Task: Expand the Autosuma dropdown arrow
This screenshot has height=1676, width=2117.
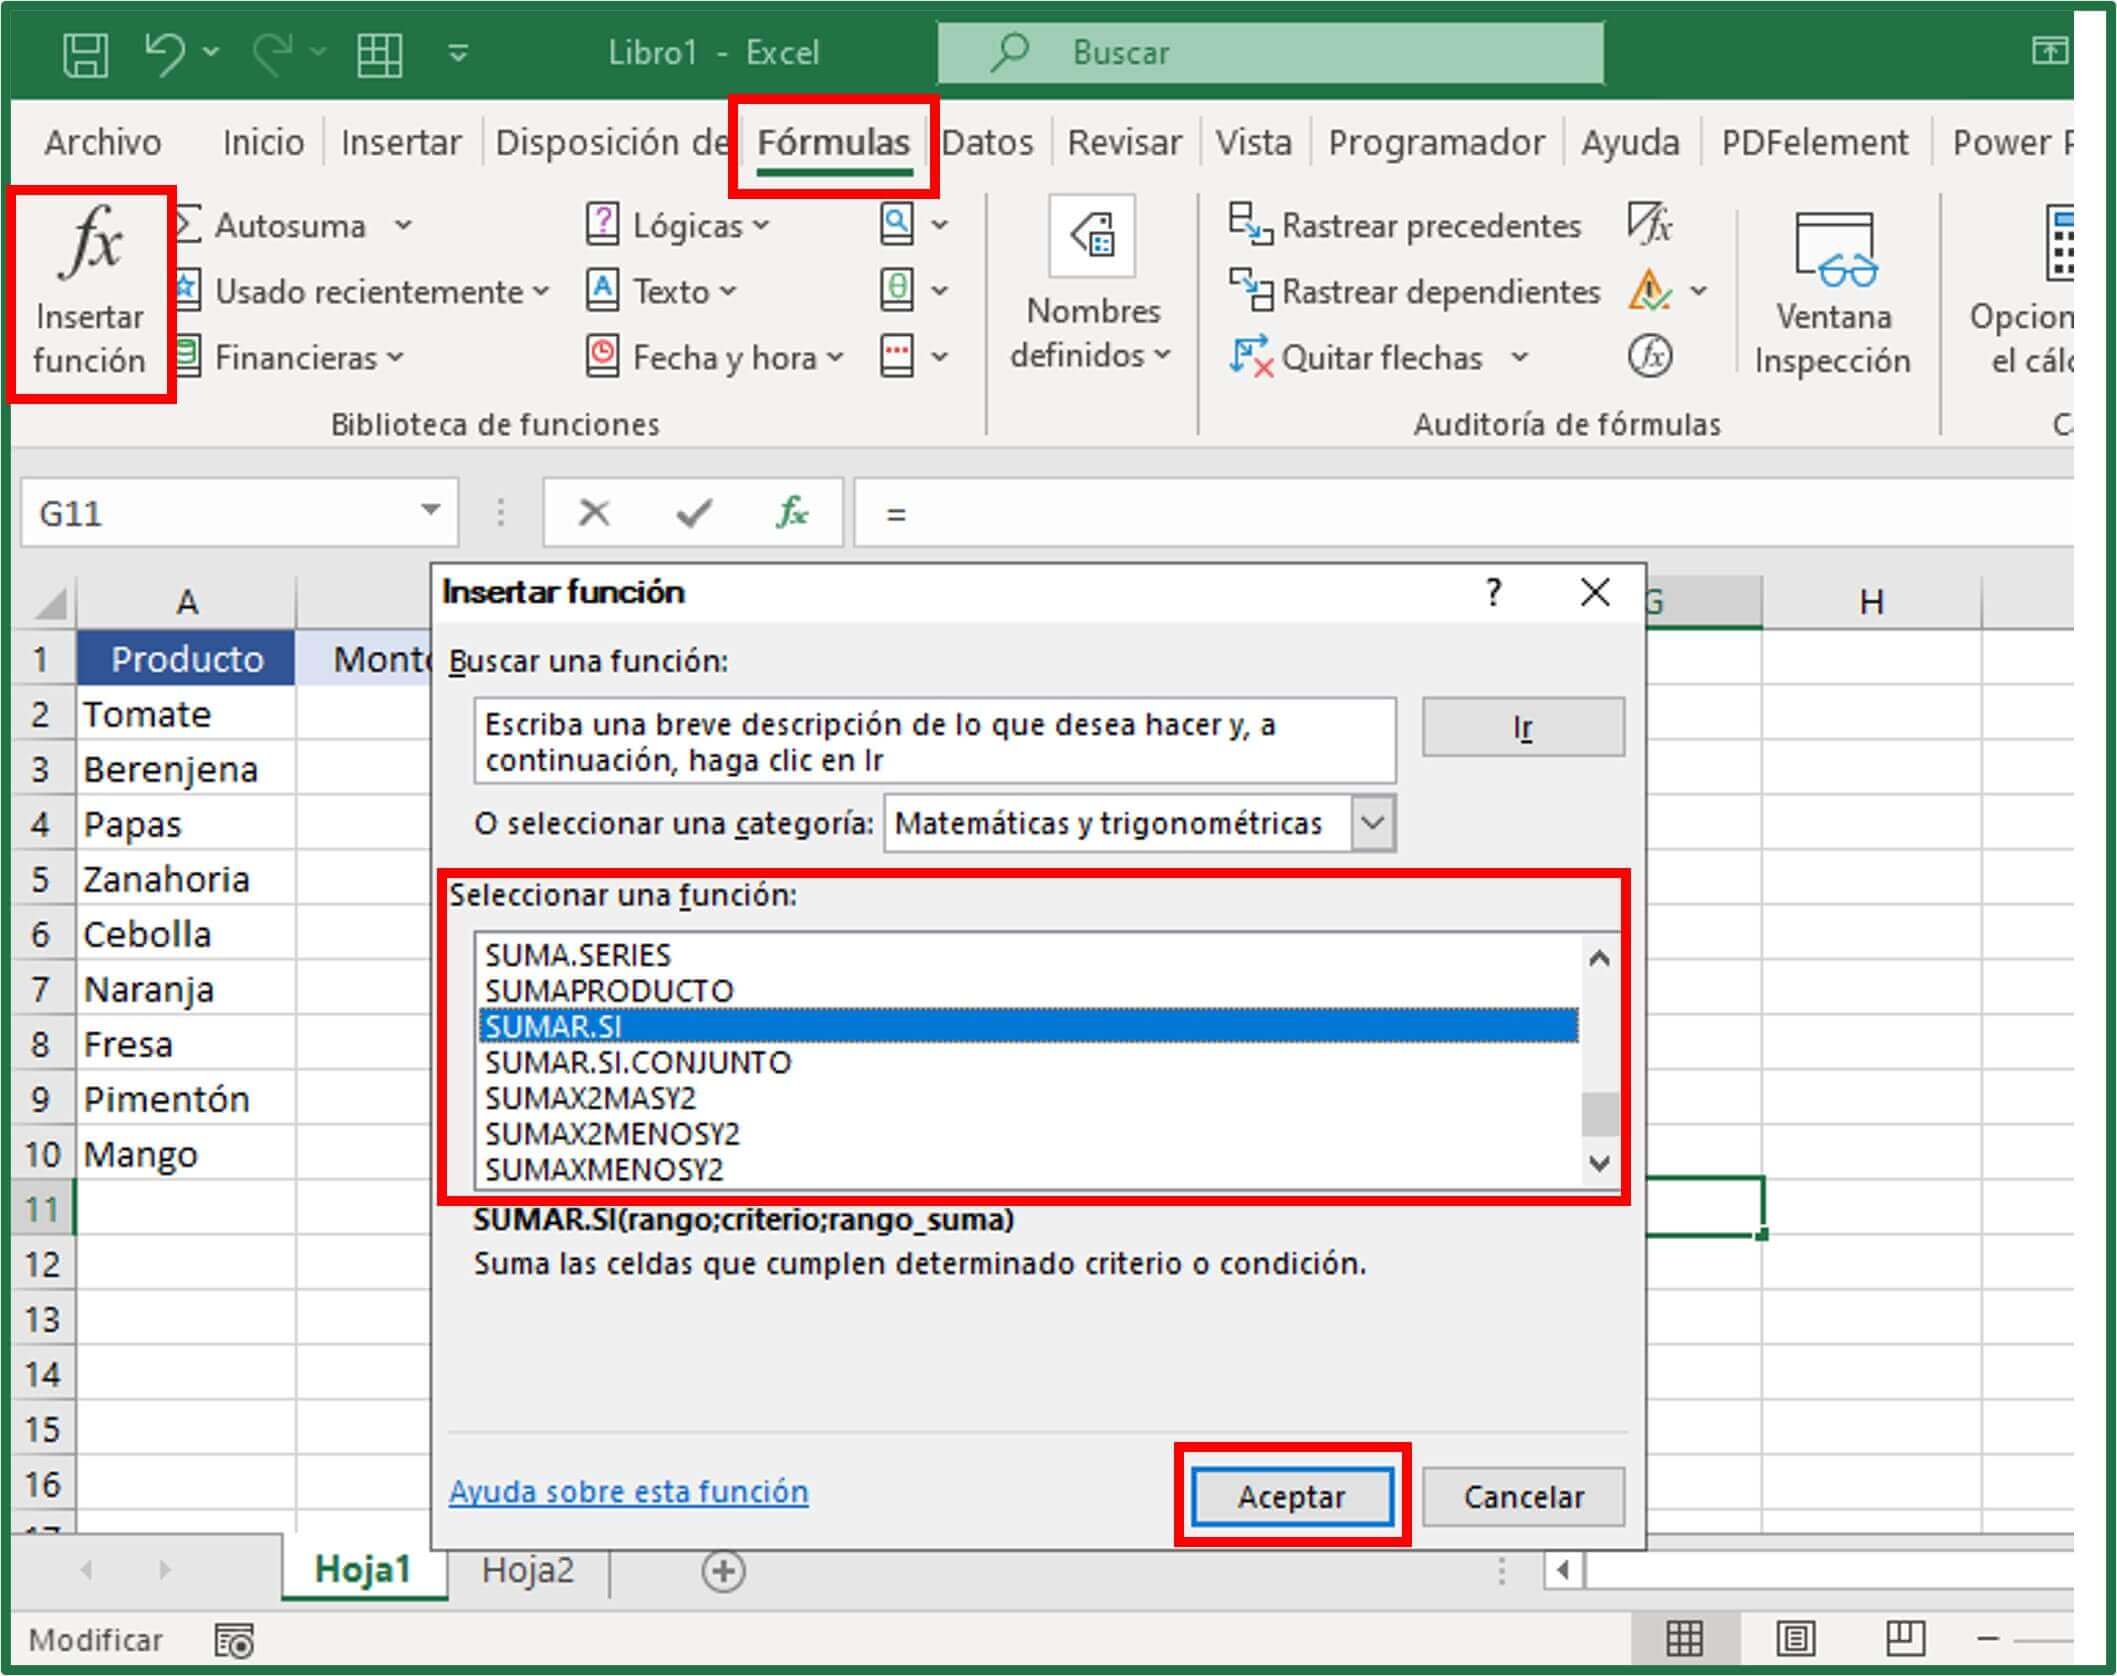Action: [x=404, y=225]
